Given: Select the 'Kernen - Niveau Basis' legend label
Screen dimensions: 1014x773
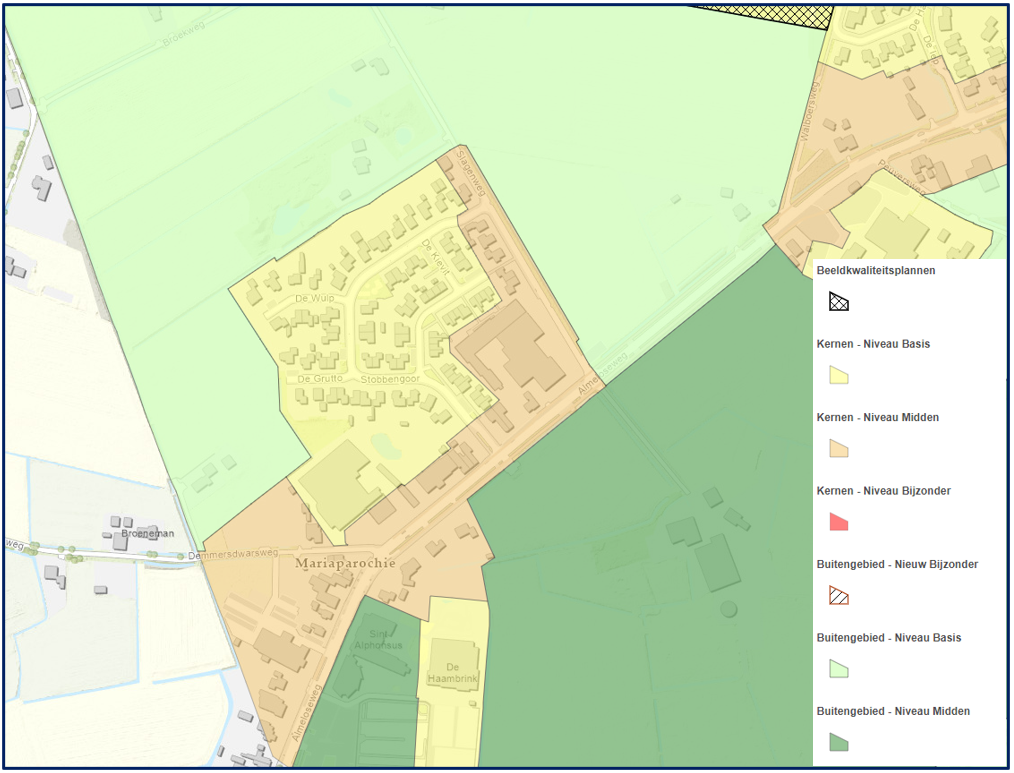Looking at the screenshot, I should [x=873, y=344].
